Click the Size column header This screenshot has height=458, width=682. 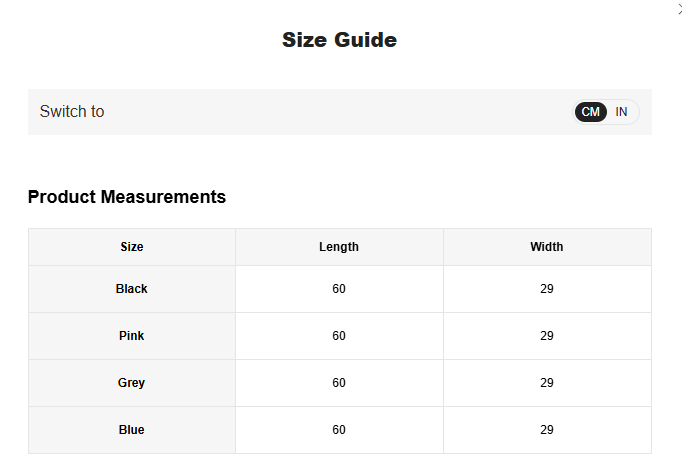[132, 247]
